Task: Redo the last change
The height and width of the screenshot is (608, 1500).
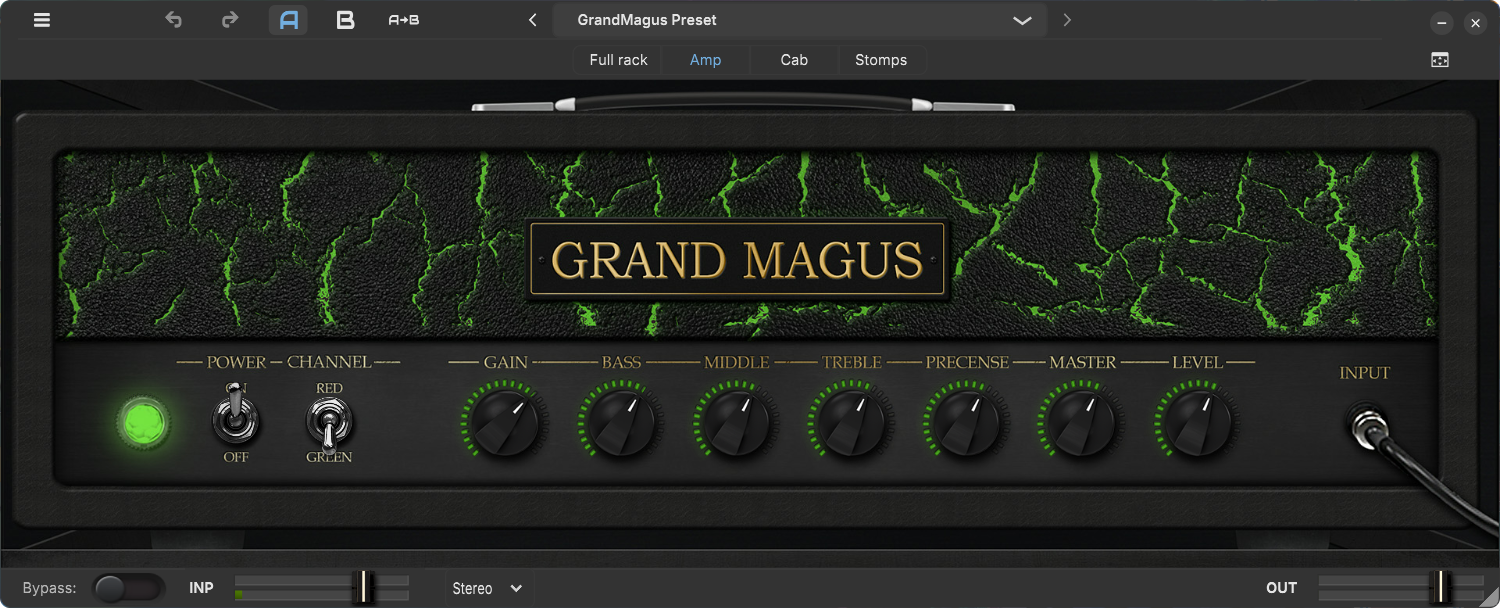Action: point(229,20)
